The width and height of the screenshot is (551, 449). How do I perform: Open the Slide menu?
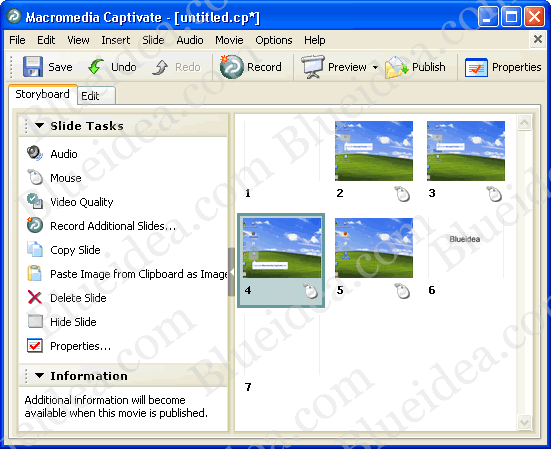(x=153, y=40)
